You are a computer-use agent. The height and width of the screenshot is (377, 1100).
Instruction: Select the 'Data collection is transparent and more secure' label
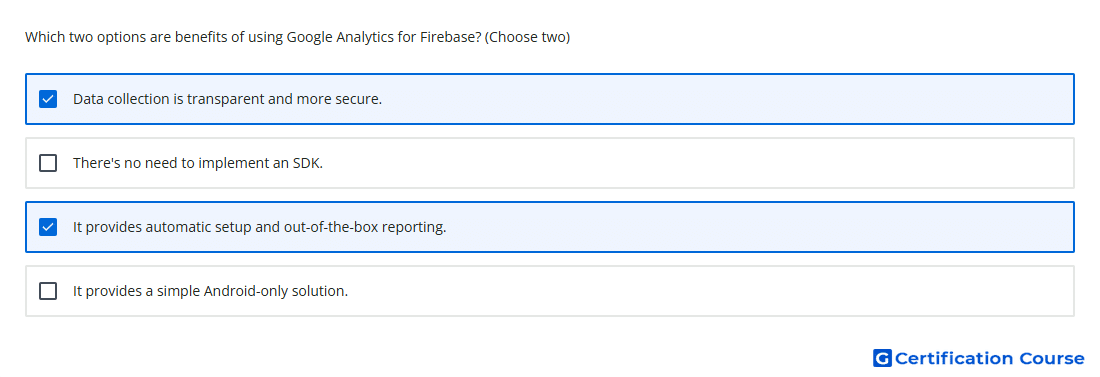(x=227, y=99)
